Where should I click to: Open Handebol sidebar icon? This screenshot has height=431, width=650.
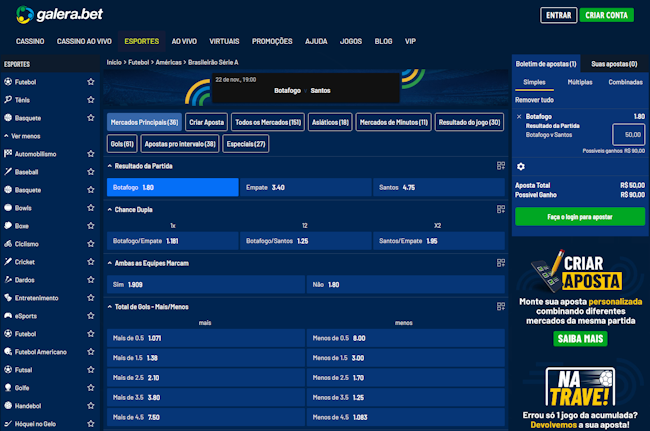(8, 405)
